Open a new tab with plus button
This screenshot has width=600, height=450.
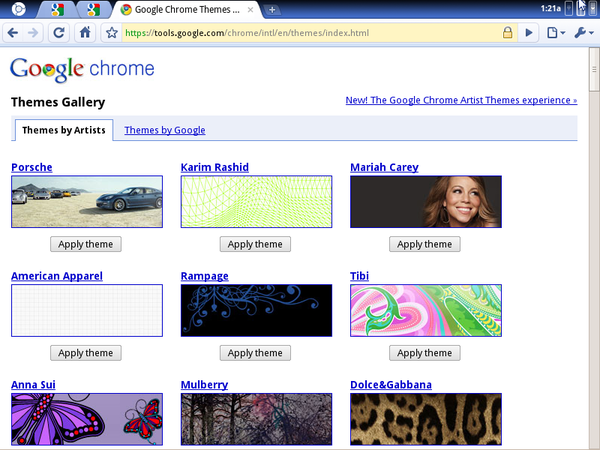(272, 10)
